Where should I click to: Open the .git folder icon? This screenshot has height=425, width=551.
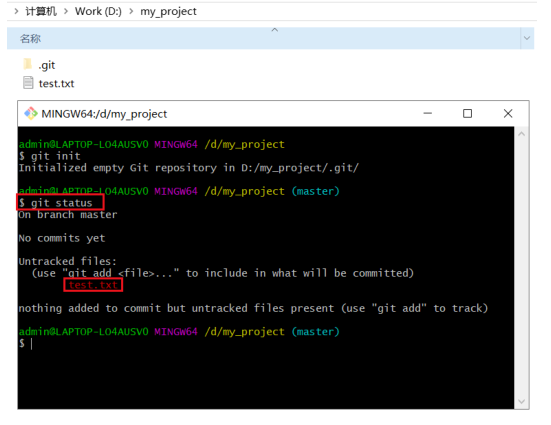click(28, 64)
